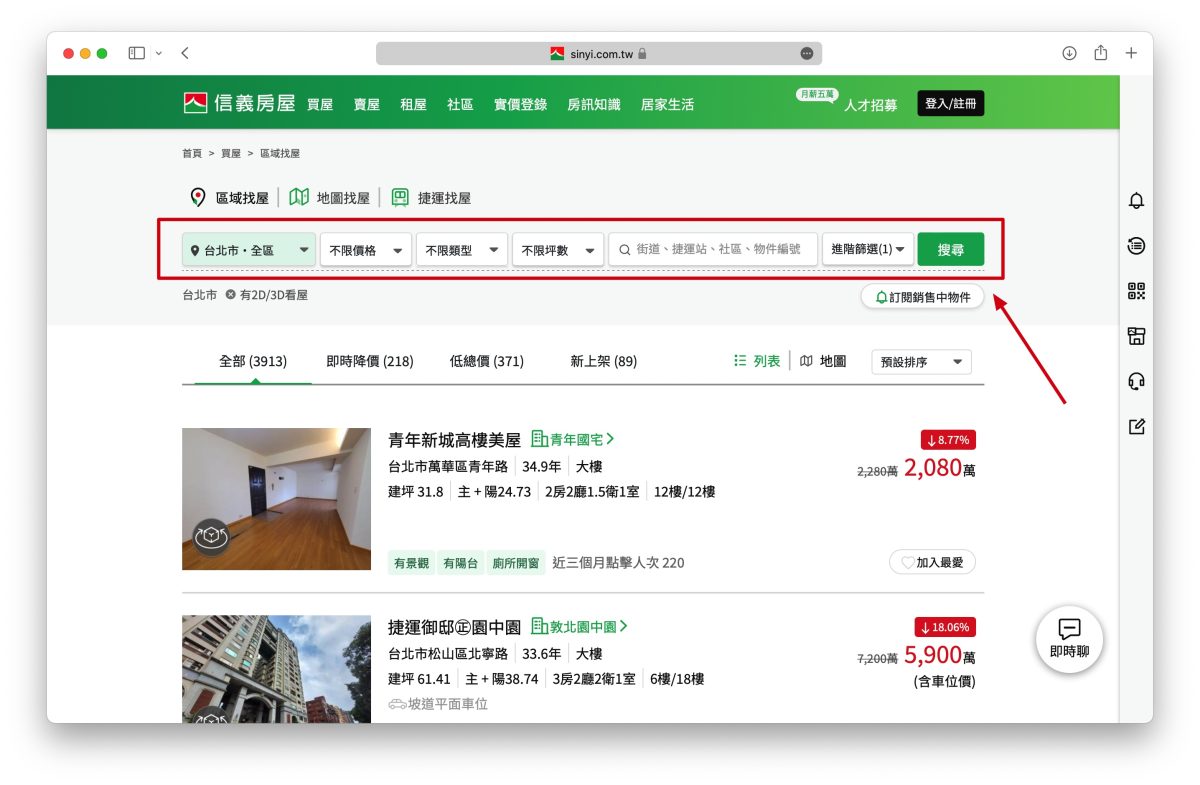1200x785 pixels.
Task: Select the 新上架 (89) tab
Action: click(604, 361)
